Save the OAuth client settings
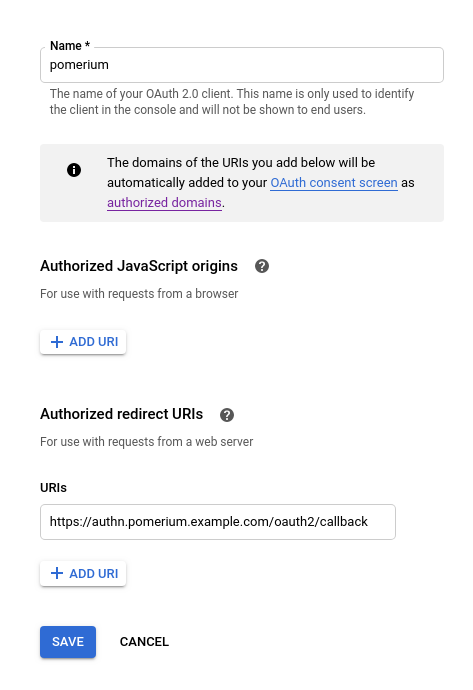This screenshot has width=473, height=690. [x=68, y=642]
